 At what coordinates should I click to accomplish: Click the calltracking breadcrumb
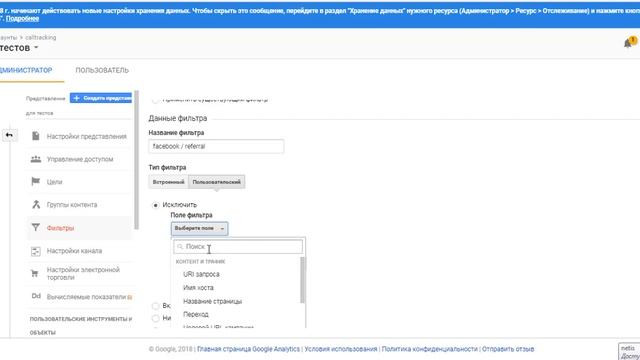click(x=40, y=37)
